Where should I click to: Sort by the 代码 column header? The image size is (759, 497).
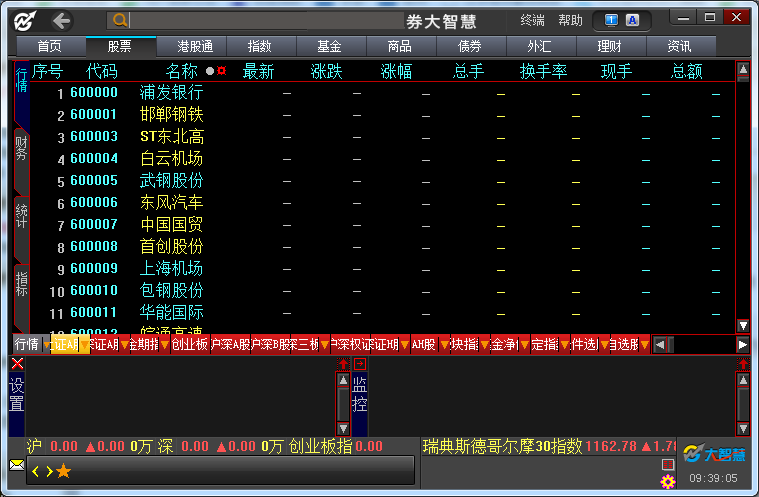pos(102,72)
